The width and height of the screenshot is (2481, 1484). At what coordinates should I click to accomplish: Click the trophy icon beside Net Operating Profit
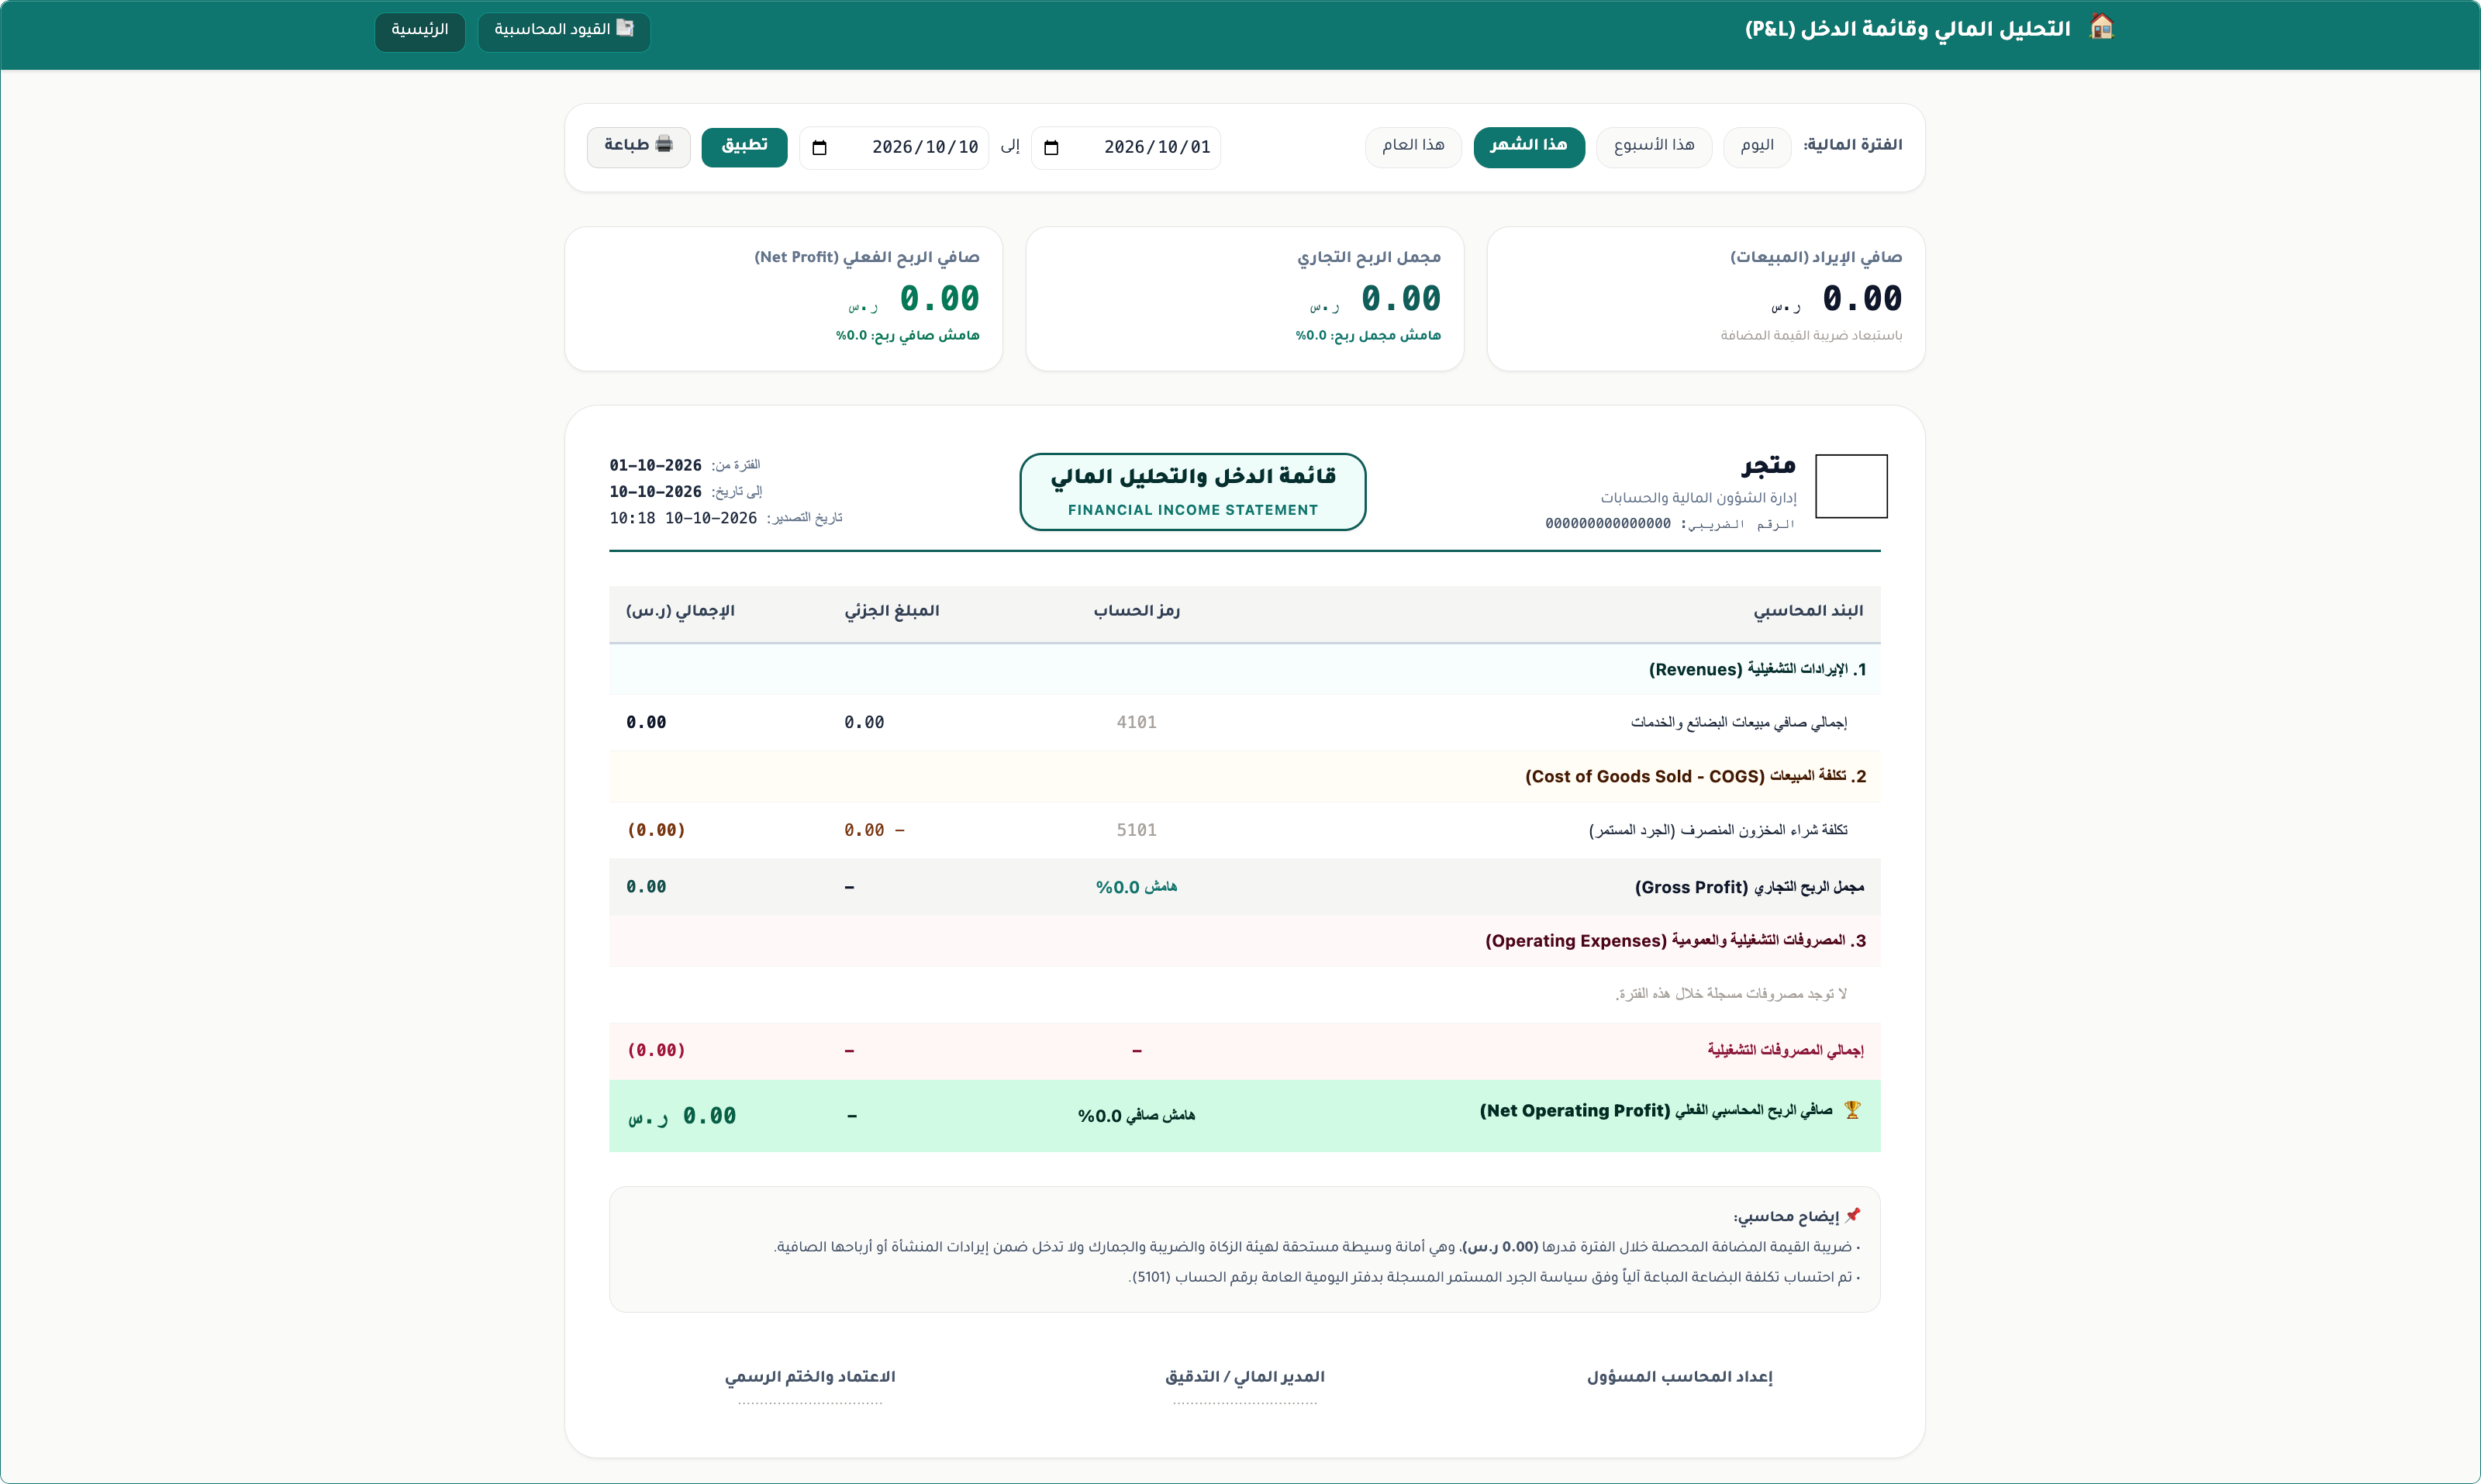point(1852,1110)
